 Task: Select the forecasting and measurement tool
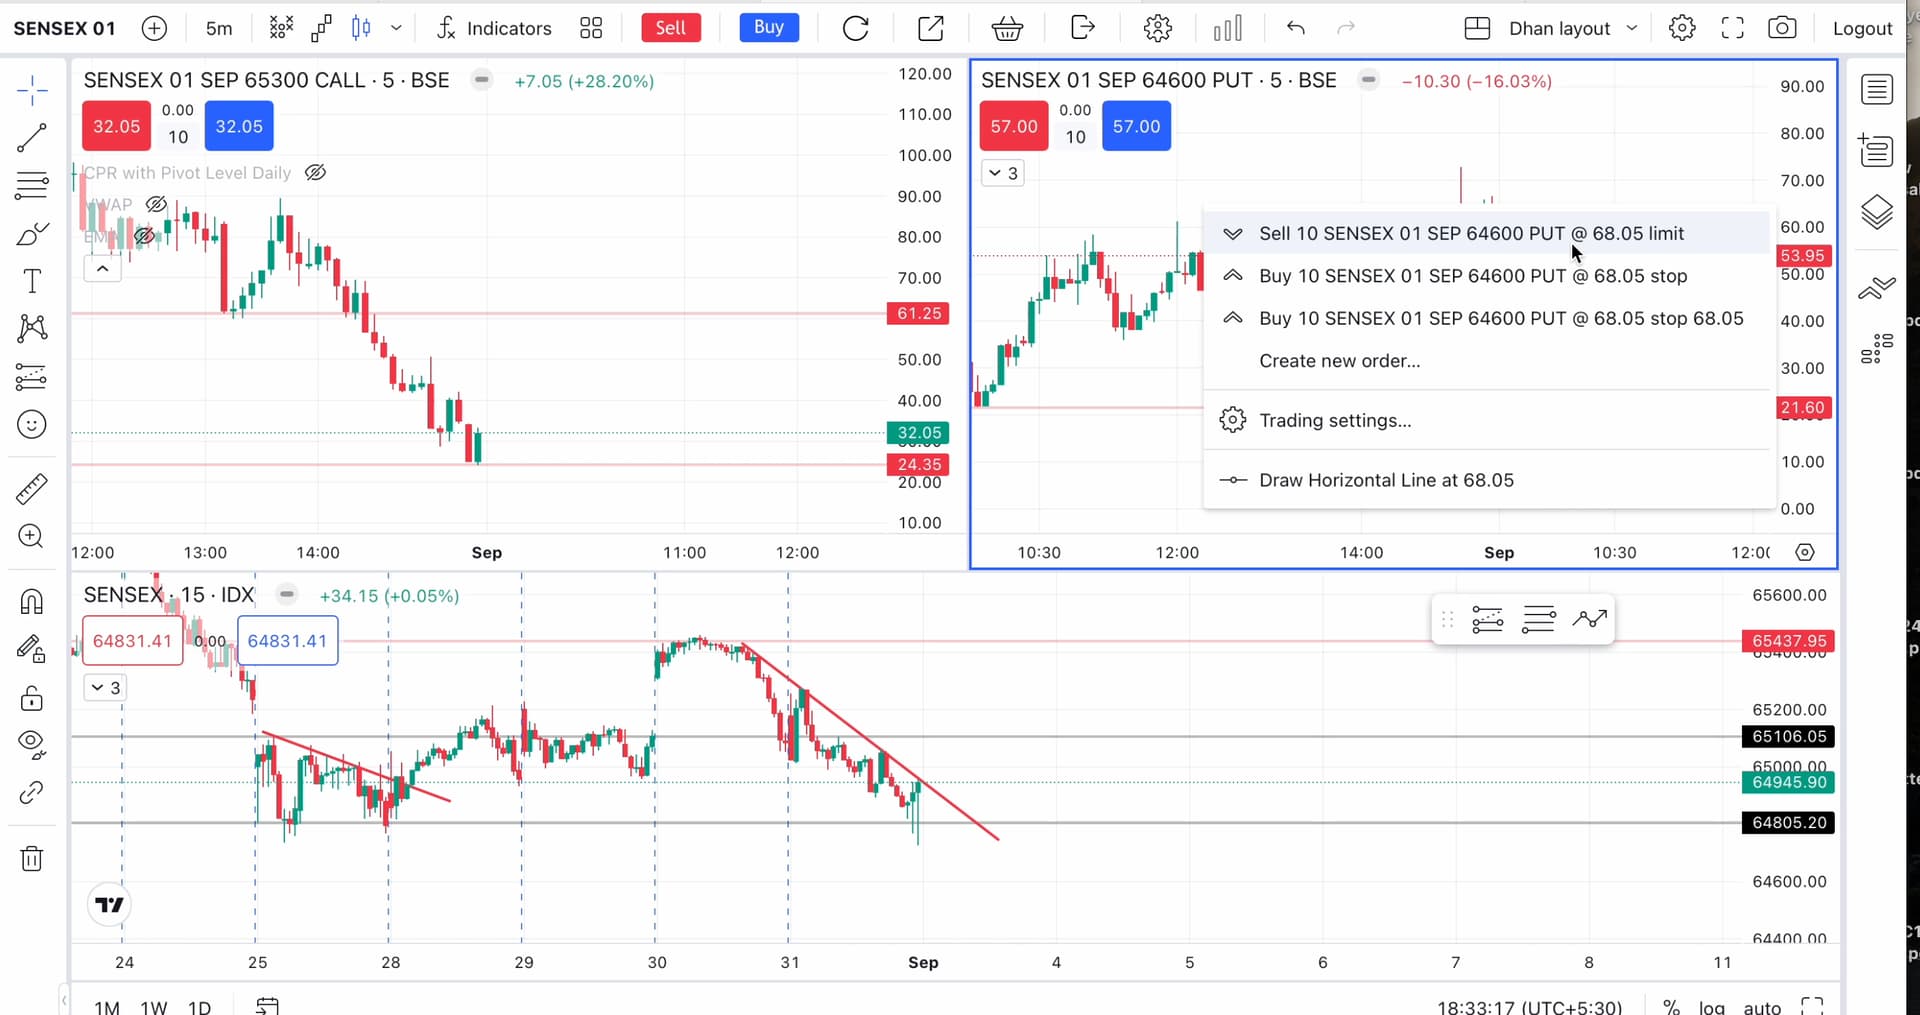32,377
